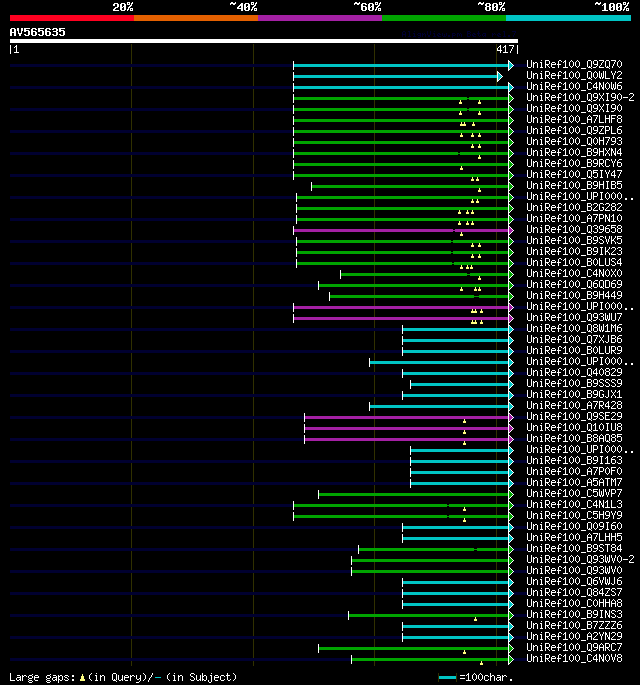Select label UniRef100_A7LHH5
640x685 pixels.
click(574, 537)
